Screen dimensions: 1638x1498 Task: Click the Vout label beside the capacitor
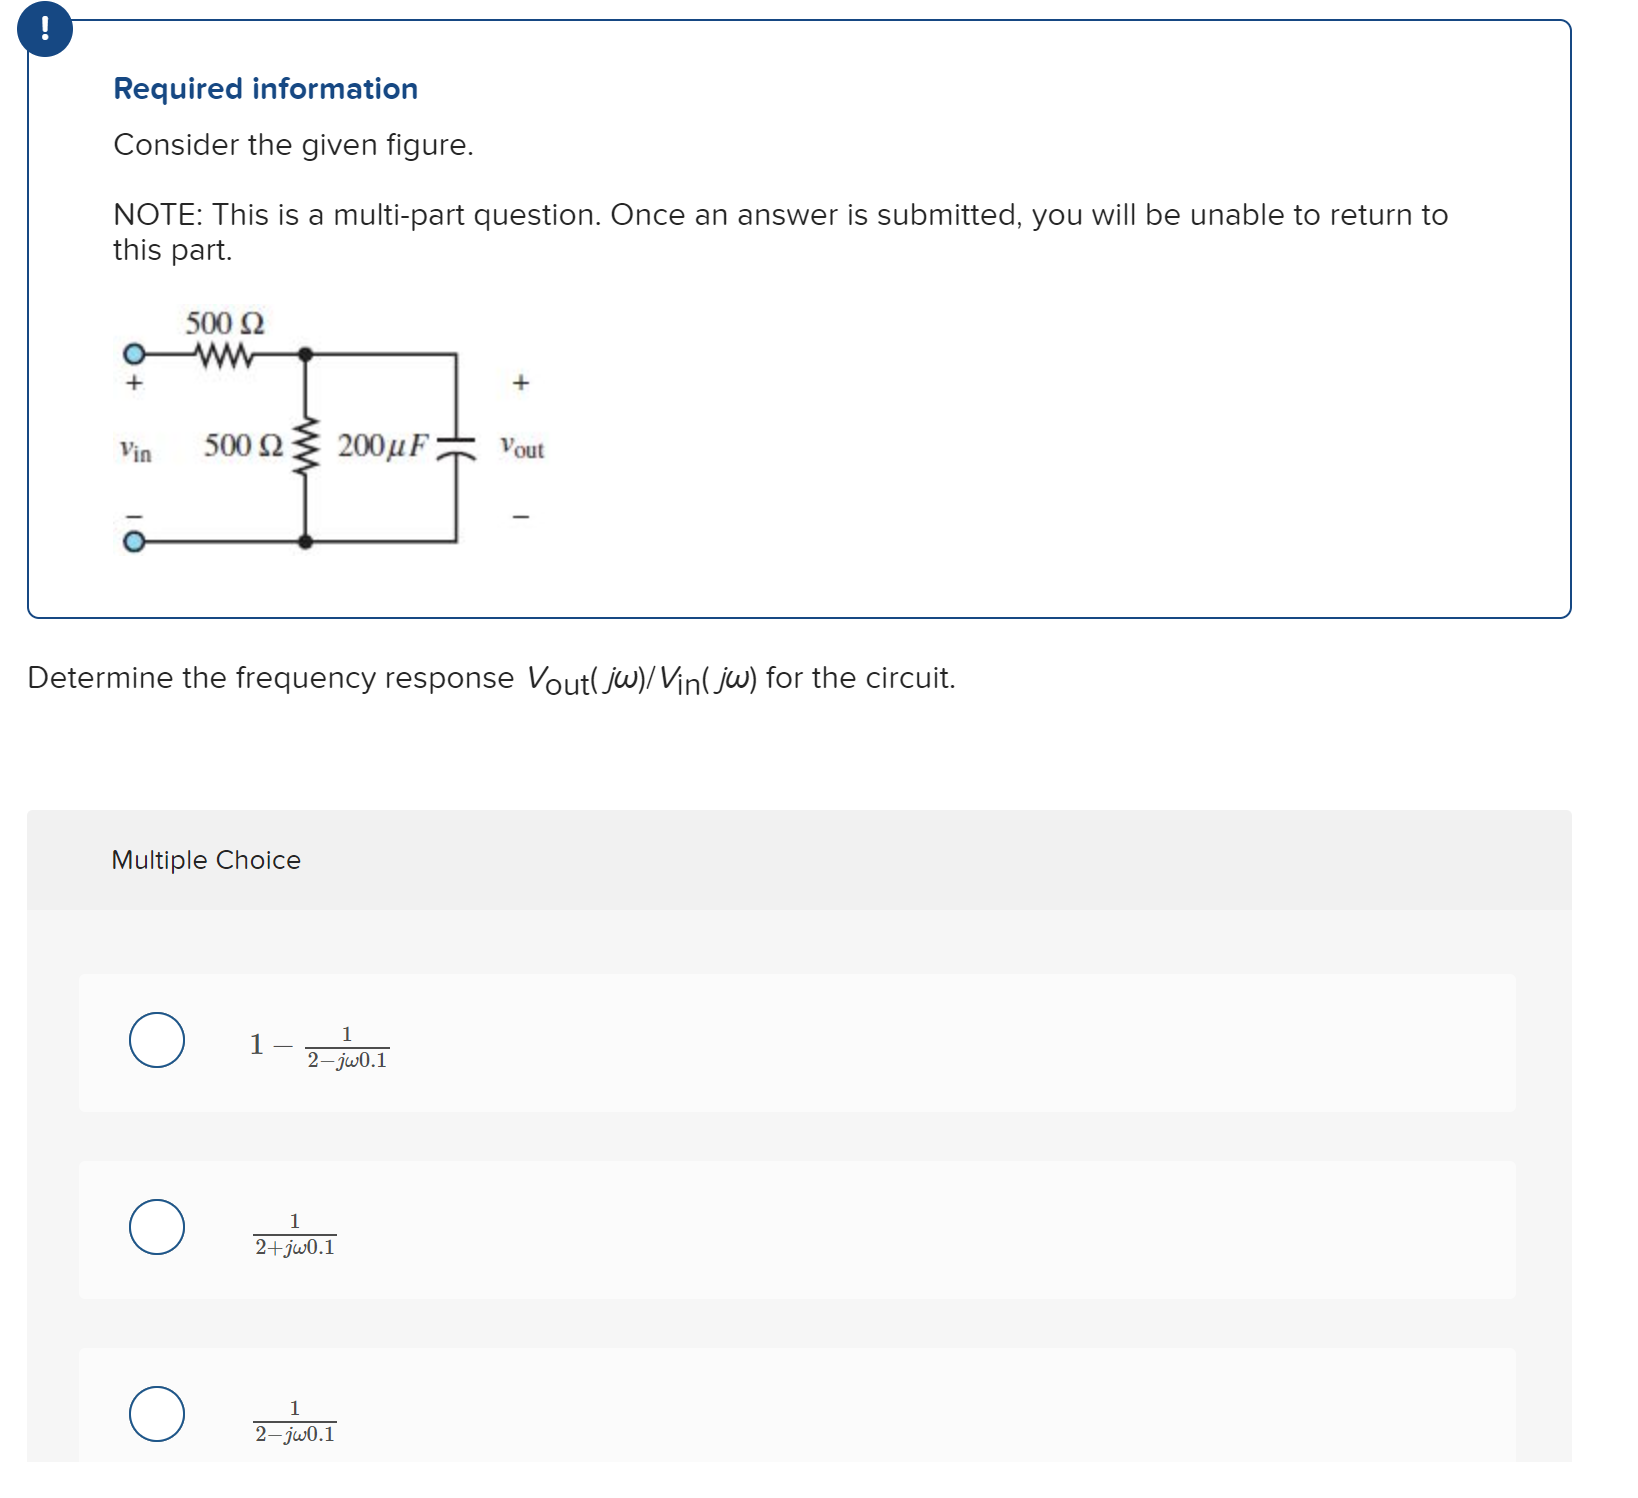pos(522,448)
